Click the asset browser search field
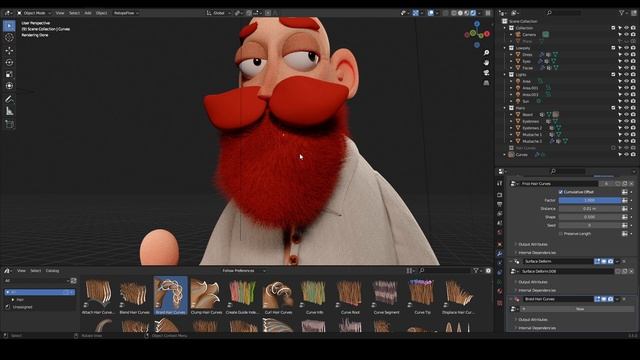This screenshot has height=360, width=640. 444,271
